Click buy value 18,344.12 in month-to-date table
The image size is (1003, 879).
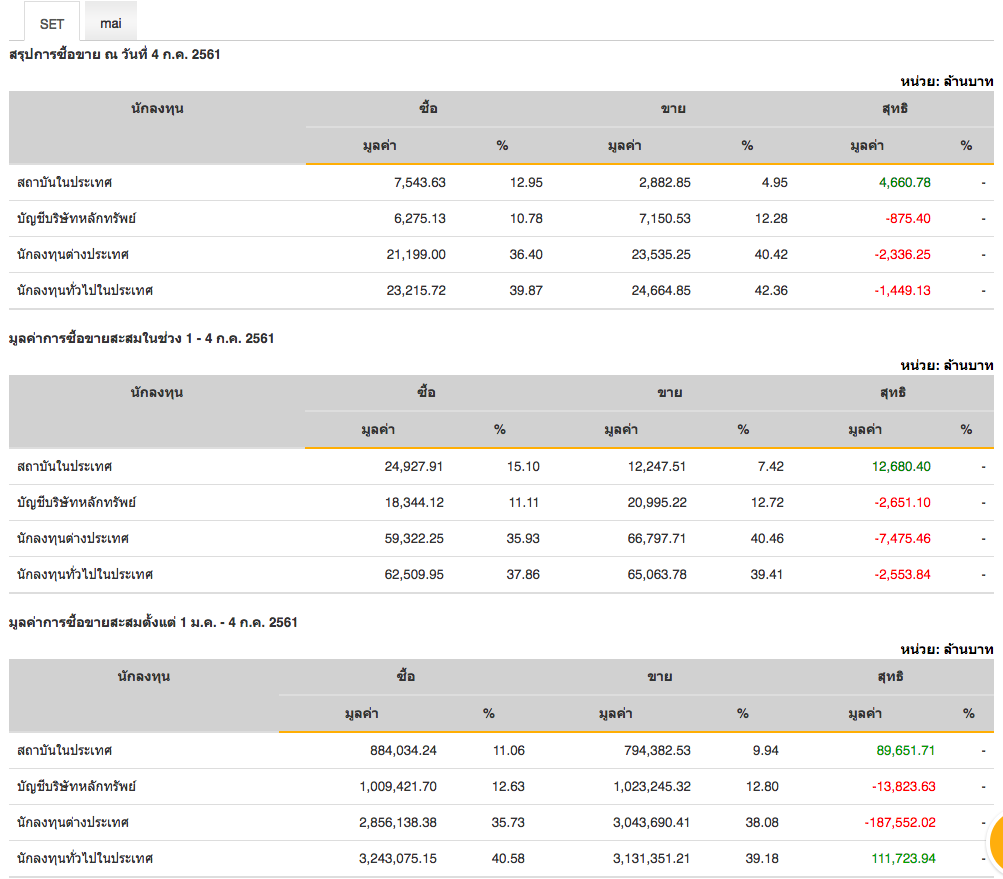click(413, 502)
